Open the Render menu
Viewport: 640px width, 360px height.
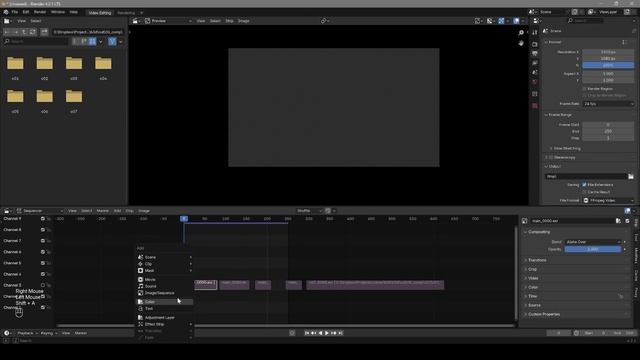40,12
